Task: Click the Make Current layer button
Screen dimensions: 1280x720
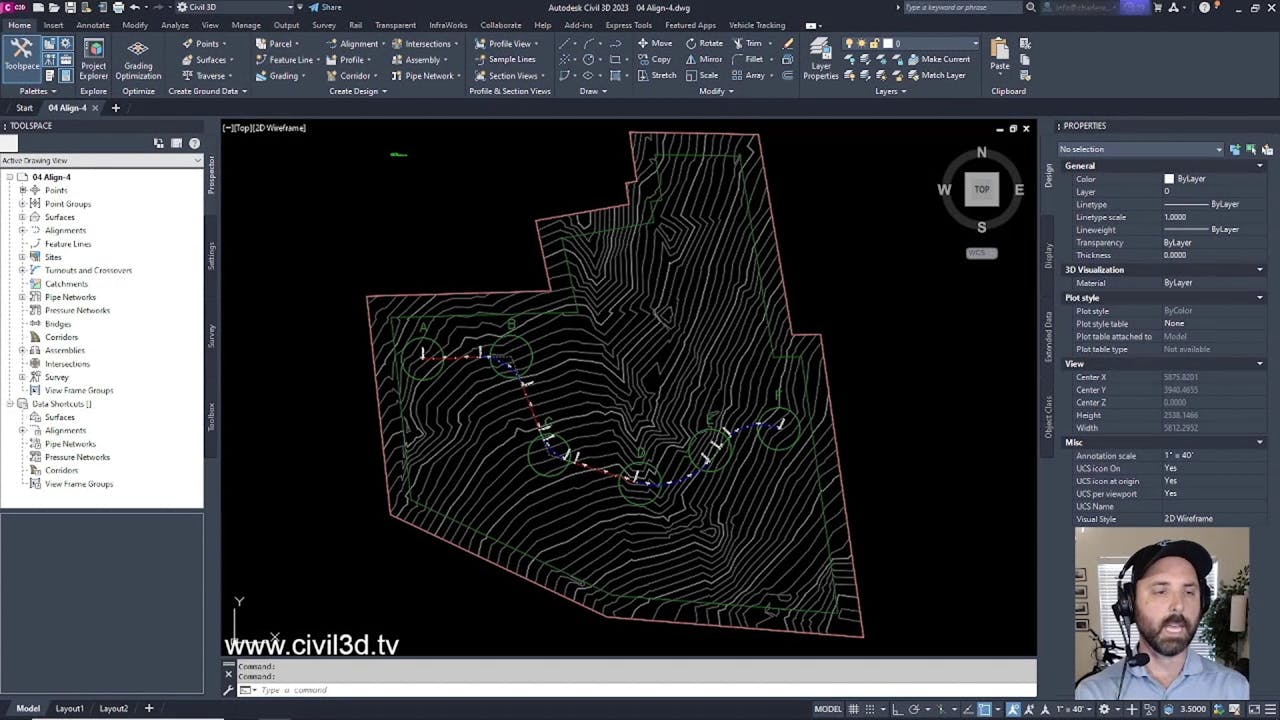Action: pyautogui.click(x=941, y=59)
